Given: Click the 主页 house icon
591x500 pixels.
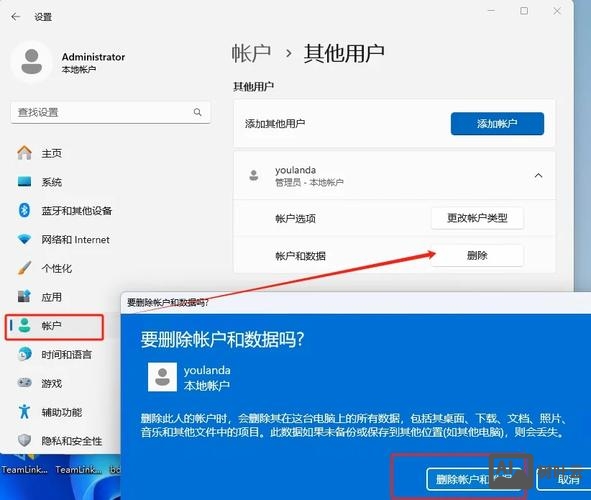Looking at the screenshot, I should (24, 153).
